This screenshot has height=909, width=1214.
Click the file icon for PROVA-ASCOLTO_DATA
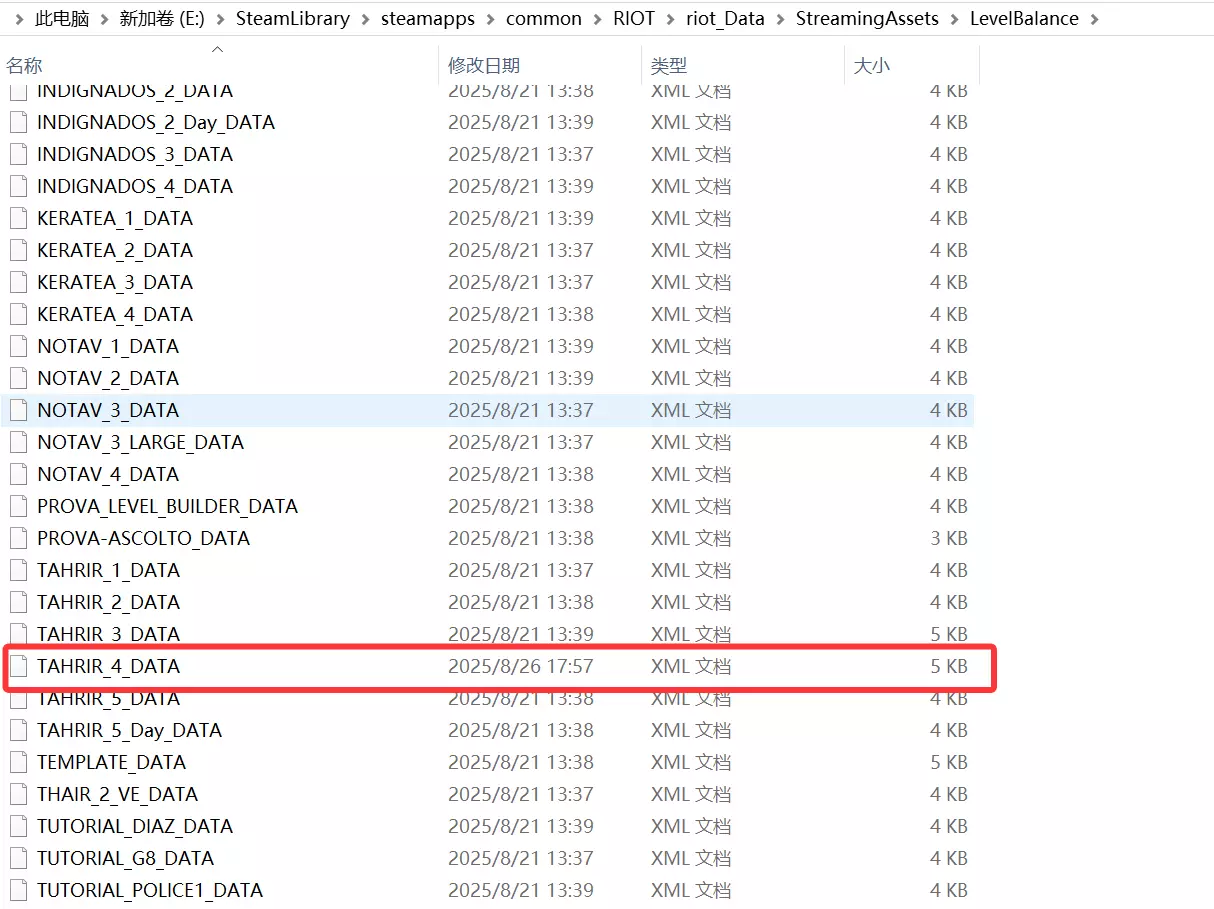pos(18,538)
